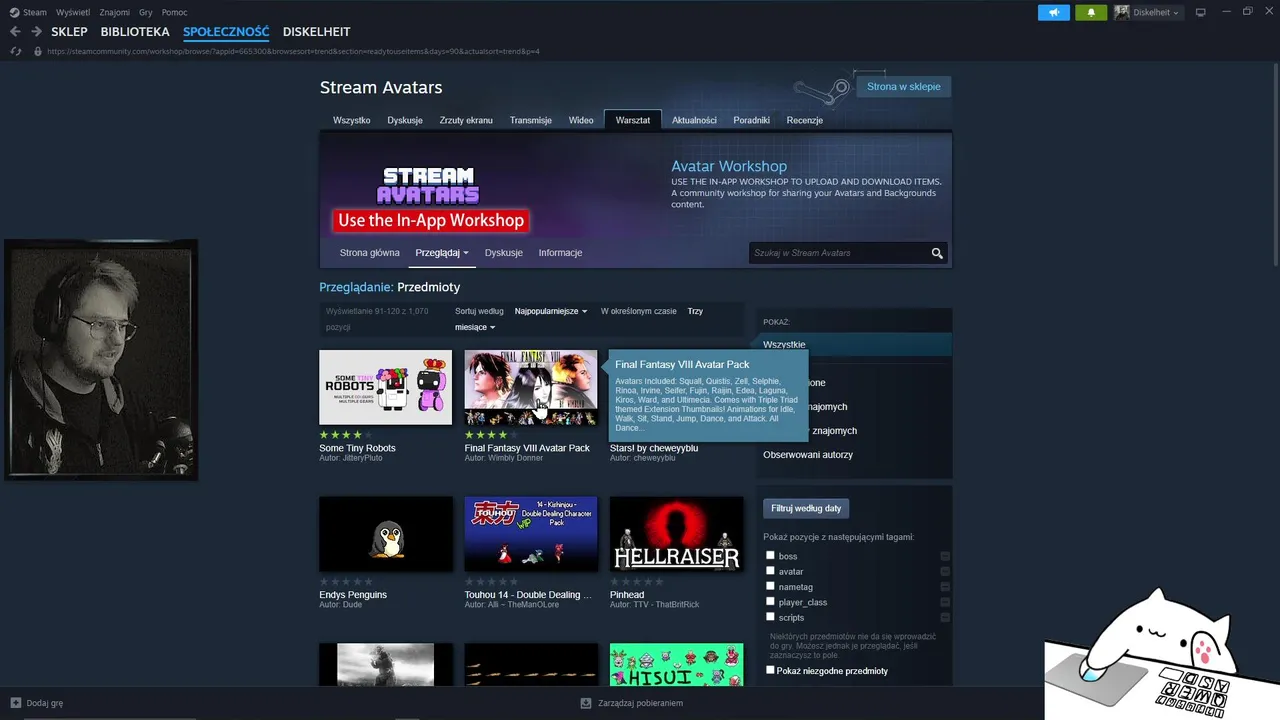1280x720 pixels.
Task: Click Filtruj według daty button
Action: [x=806, y=508]
